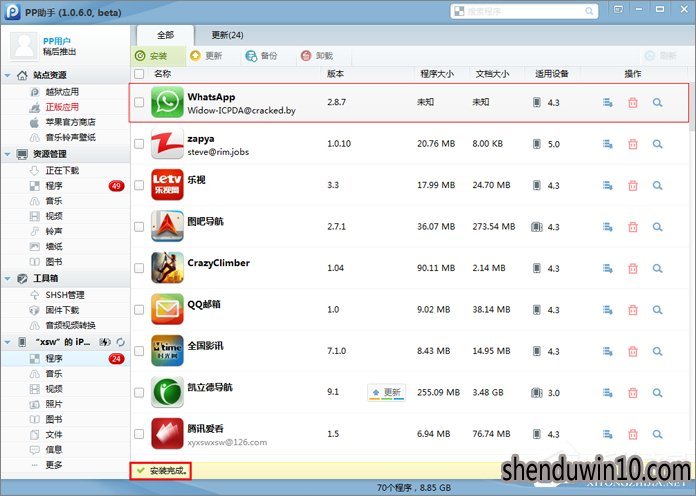This screenshot has width=696, height=496.
Task: Open 音频视频转换 tool
Action: tap(70, 325)
